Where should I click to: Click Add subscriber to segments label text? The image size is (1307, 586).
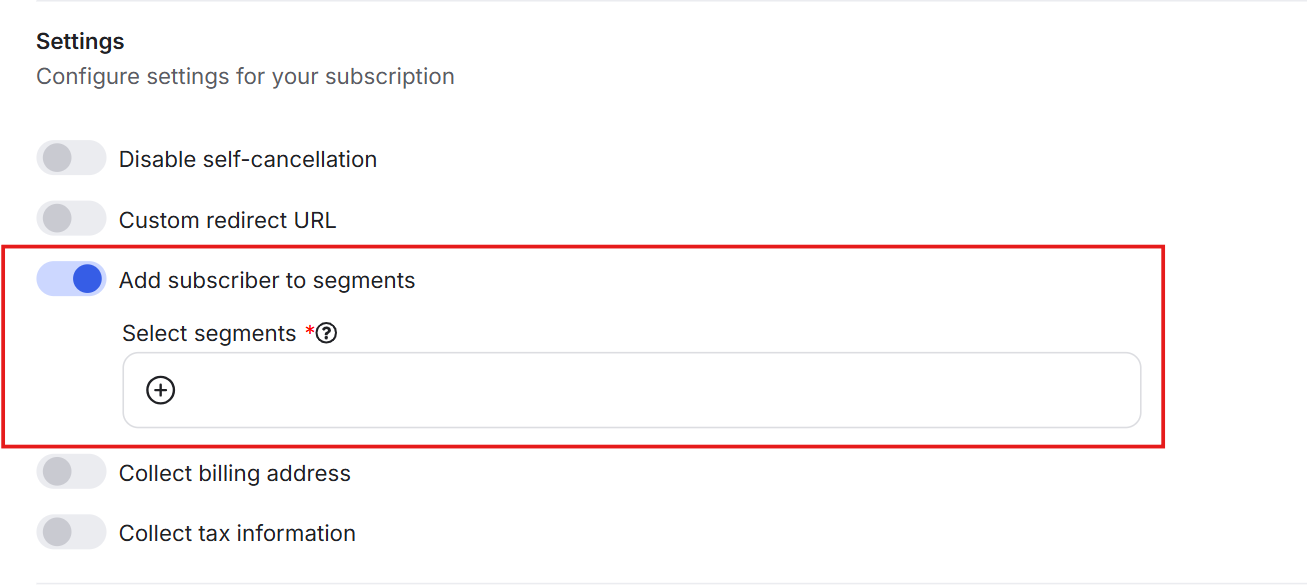(267, 281)
